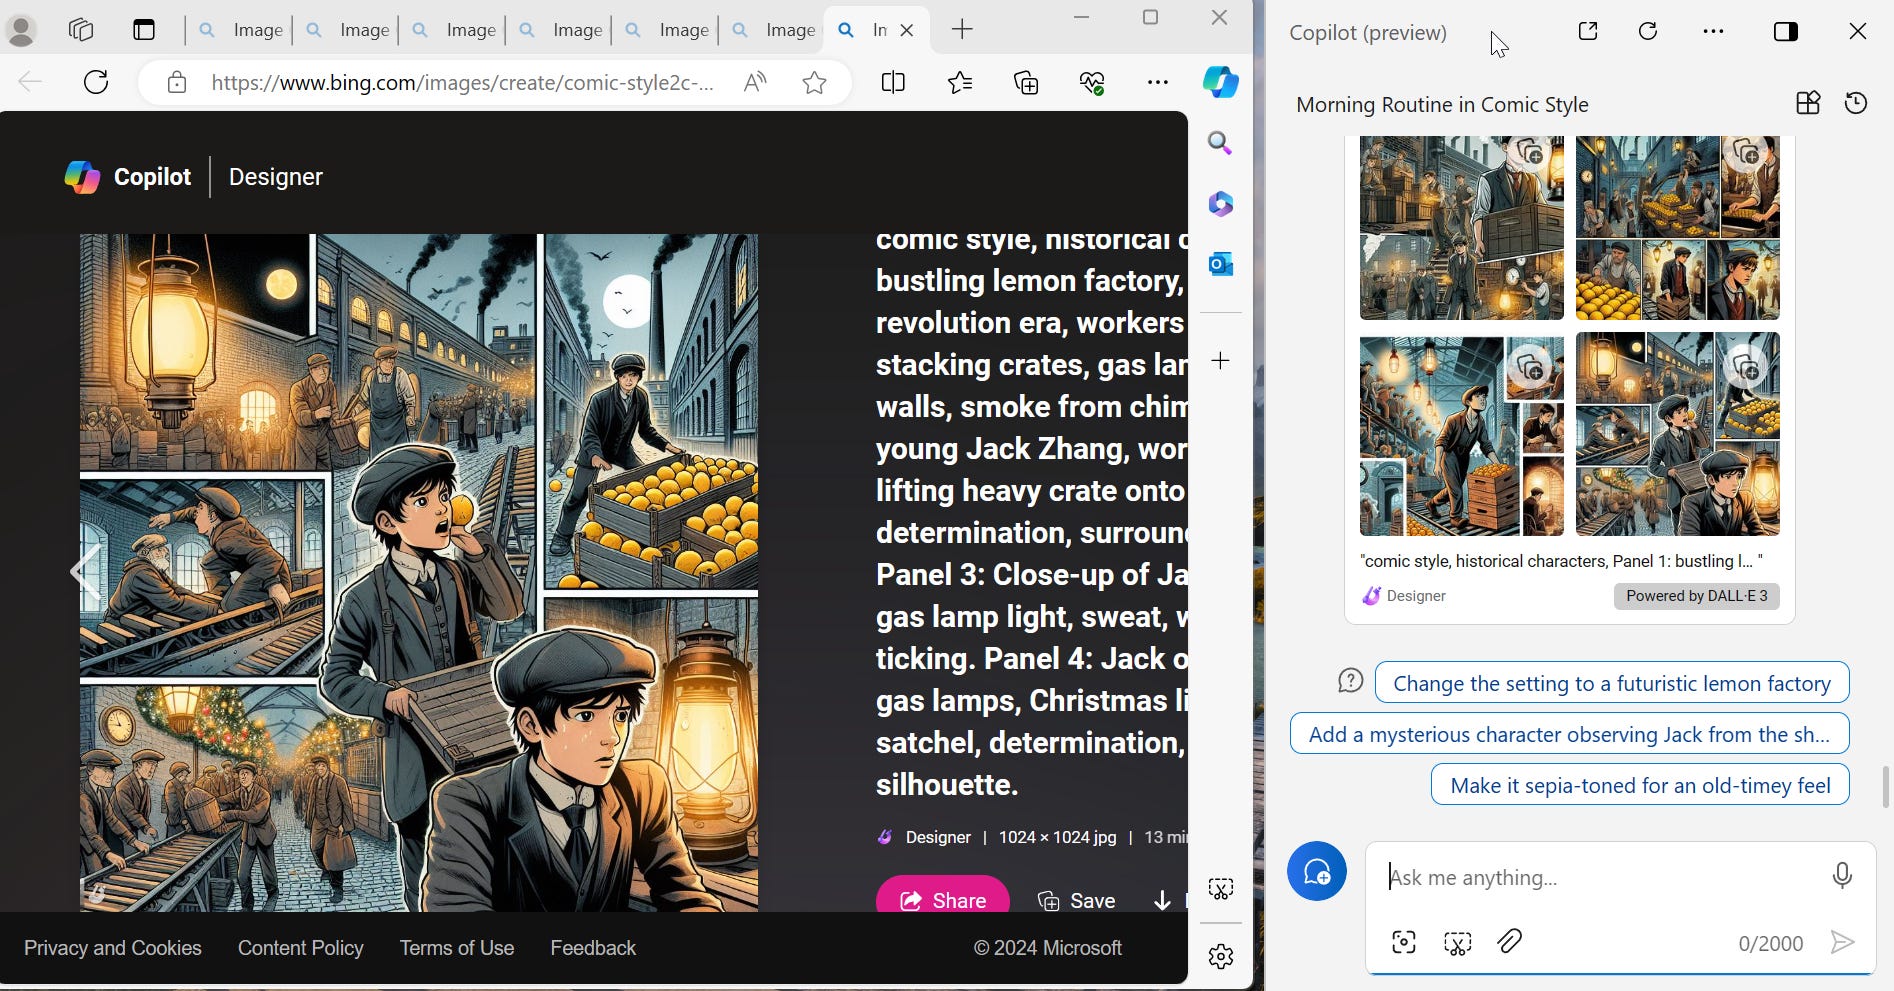The width and height of the screenshot is (1894, 991).
Task: Open the Workspaces icon in title bar
Action: pos(81,30)
